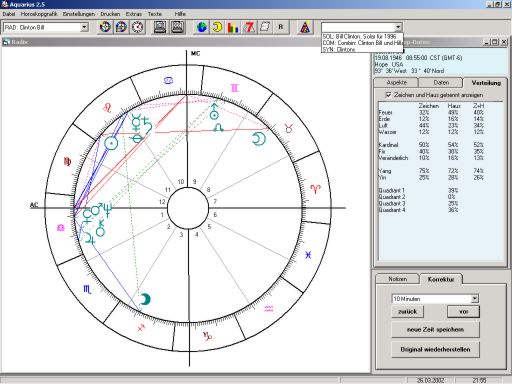Open the clock dial toolbar icon
512x384 pixels.
click(137, 27)
